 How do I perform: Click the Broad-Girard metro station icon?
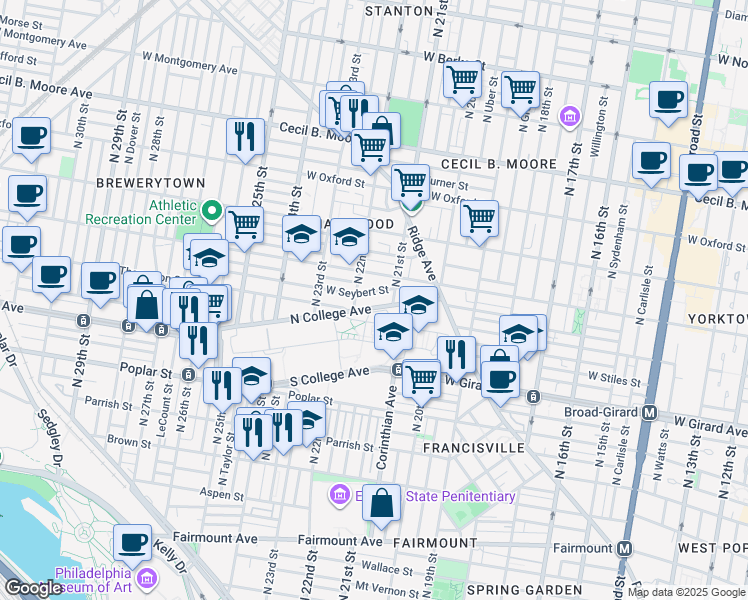coord(650,412)
